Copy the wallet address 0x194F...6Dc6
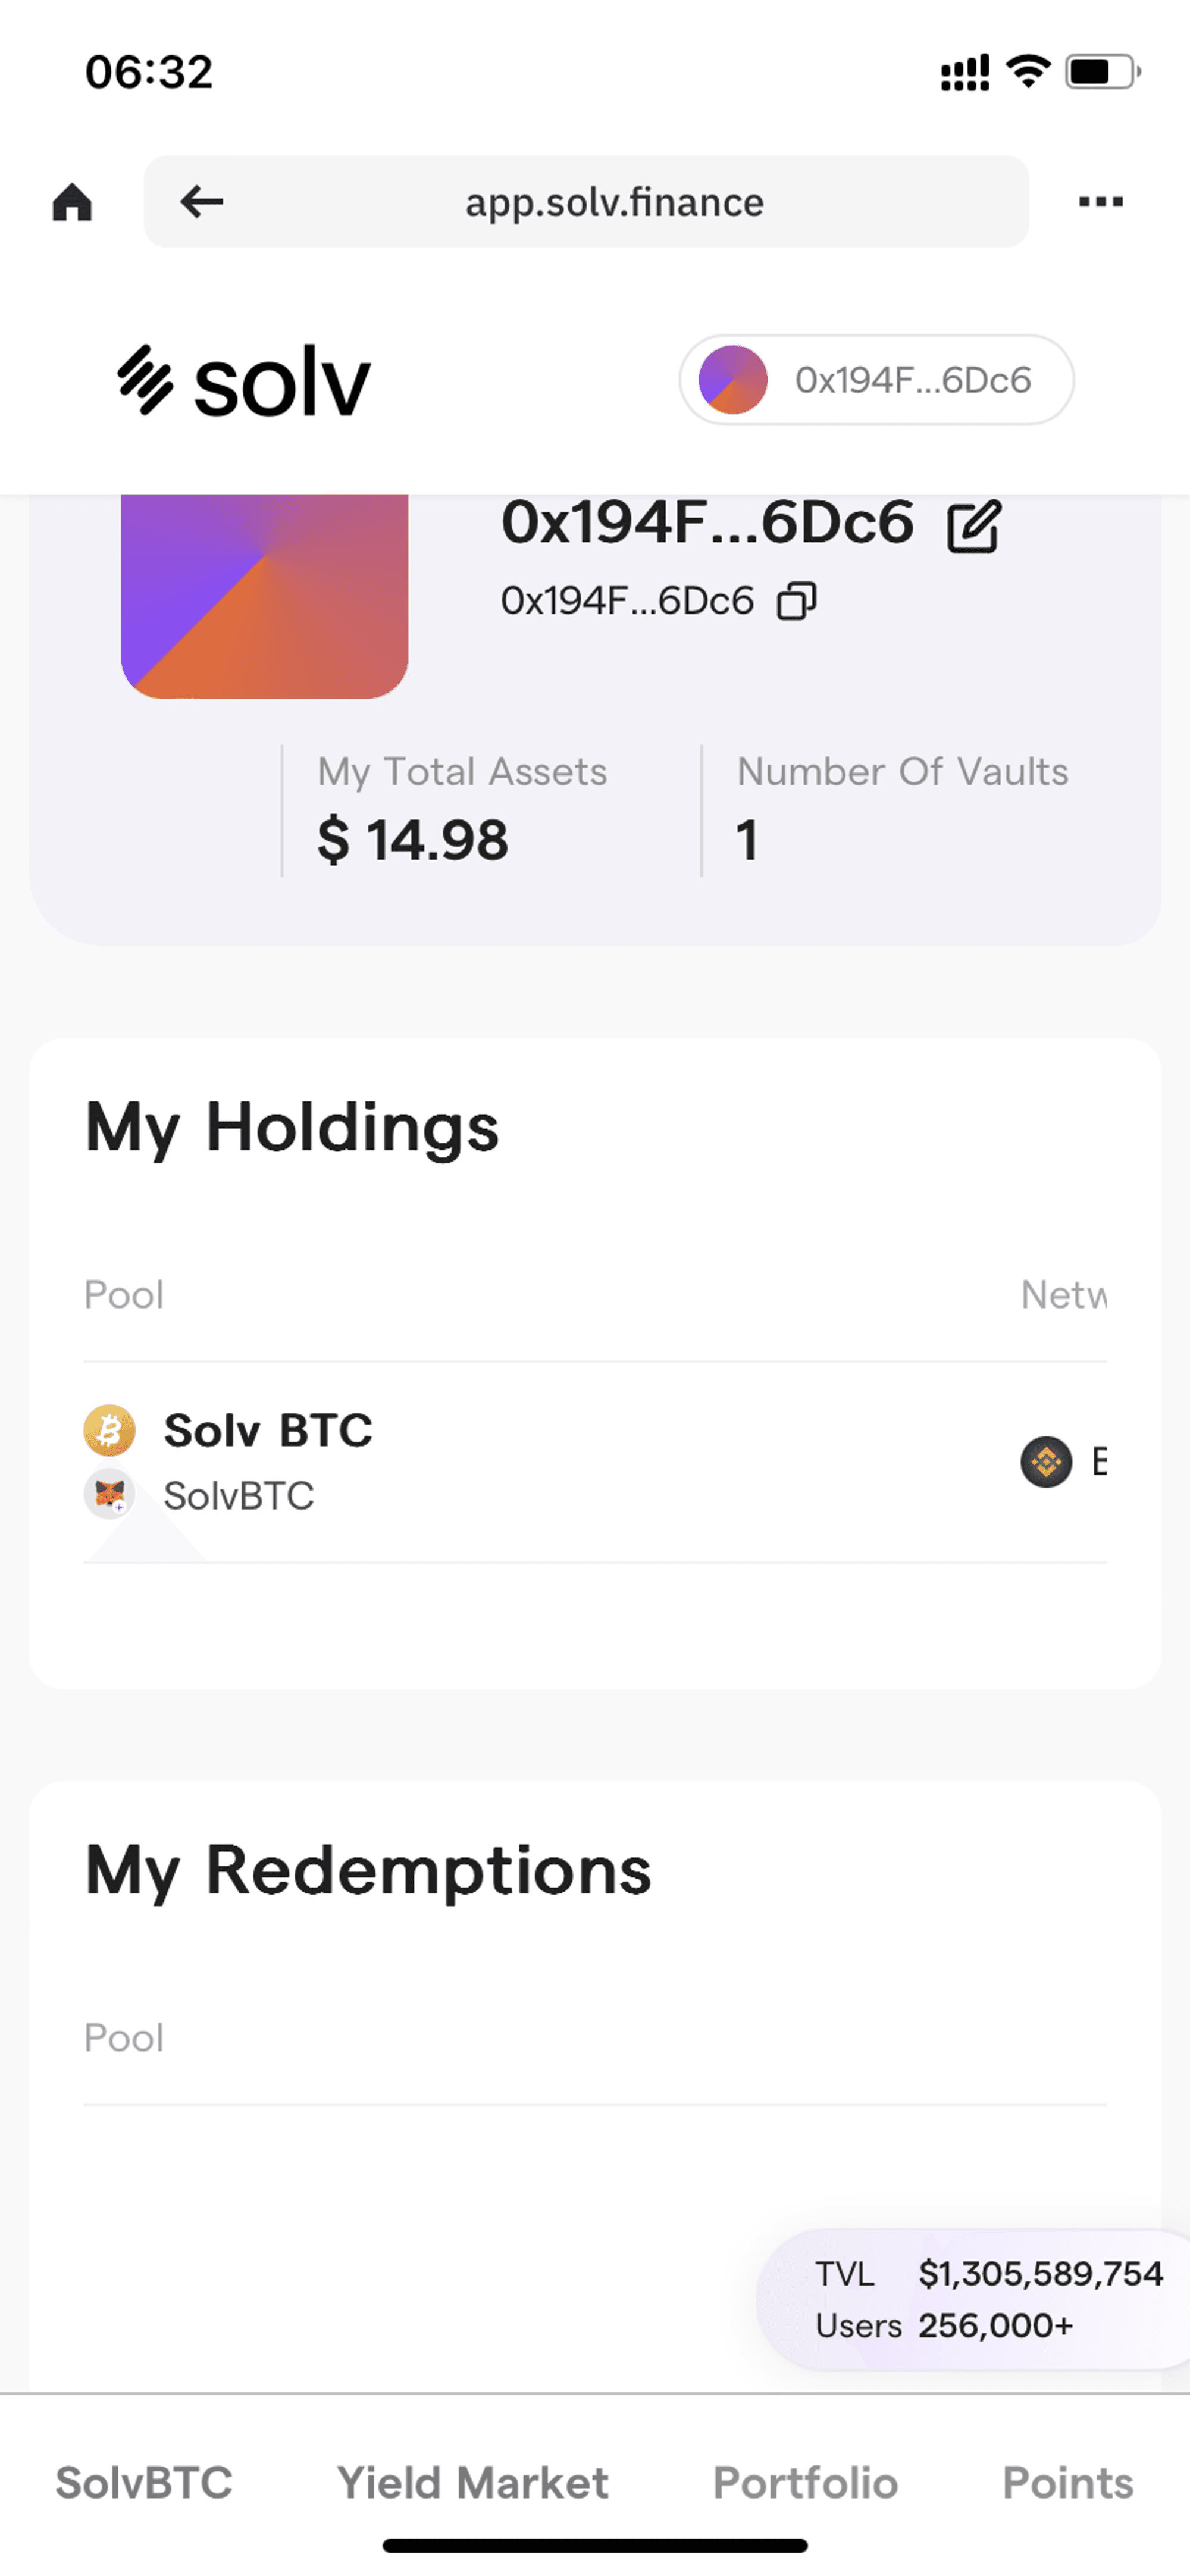This screenshot has height=2576, width=1190. pyautogui.click(x=797, y=601)
